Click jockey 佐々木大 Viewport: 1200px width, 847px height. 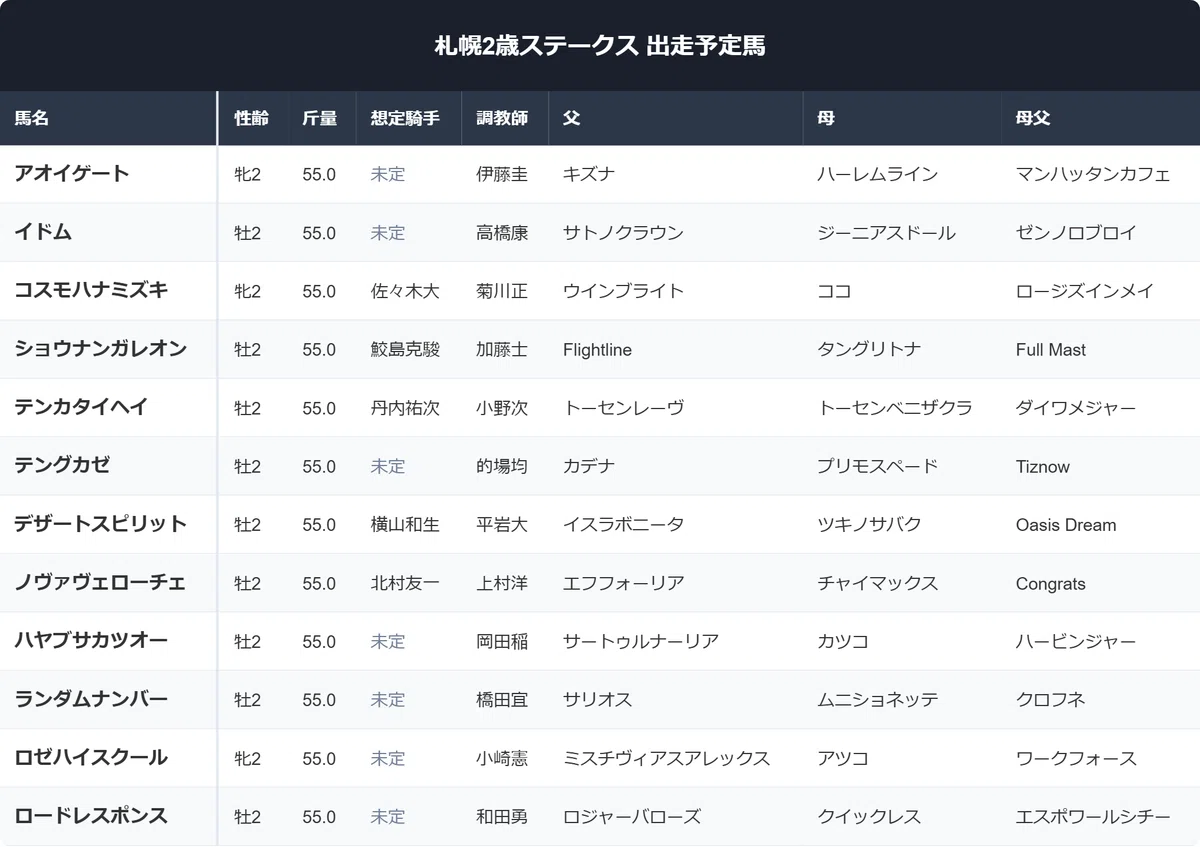405,291
